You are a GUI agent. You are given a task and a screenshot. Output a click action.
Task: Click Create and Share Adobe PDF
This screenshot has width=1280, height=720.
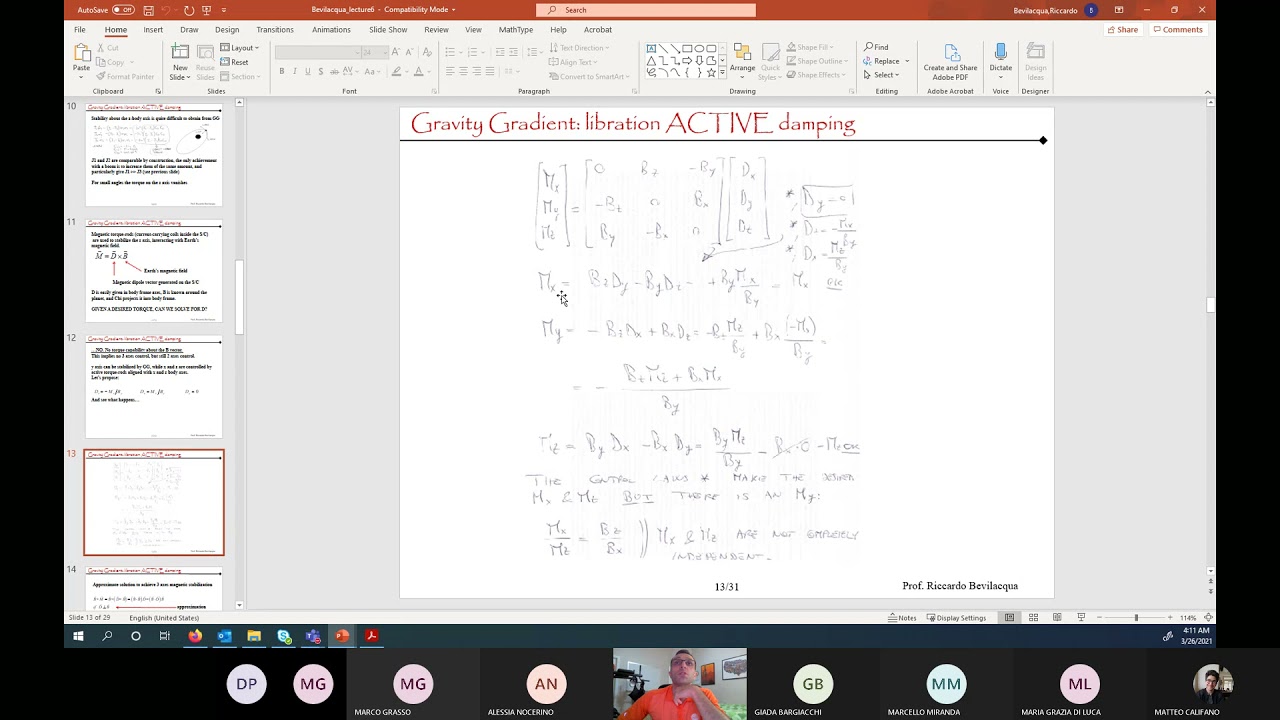pyautogui.click(x=950, y=62)
